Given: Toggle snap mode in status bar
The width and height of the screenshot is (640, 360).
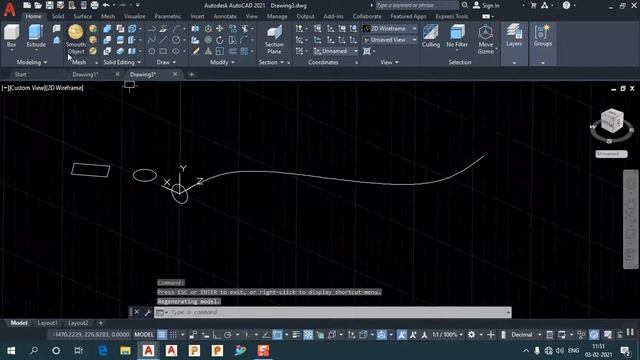Looking at the screenshot, I should tap(173, 335).
